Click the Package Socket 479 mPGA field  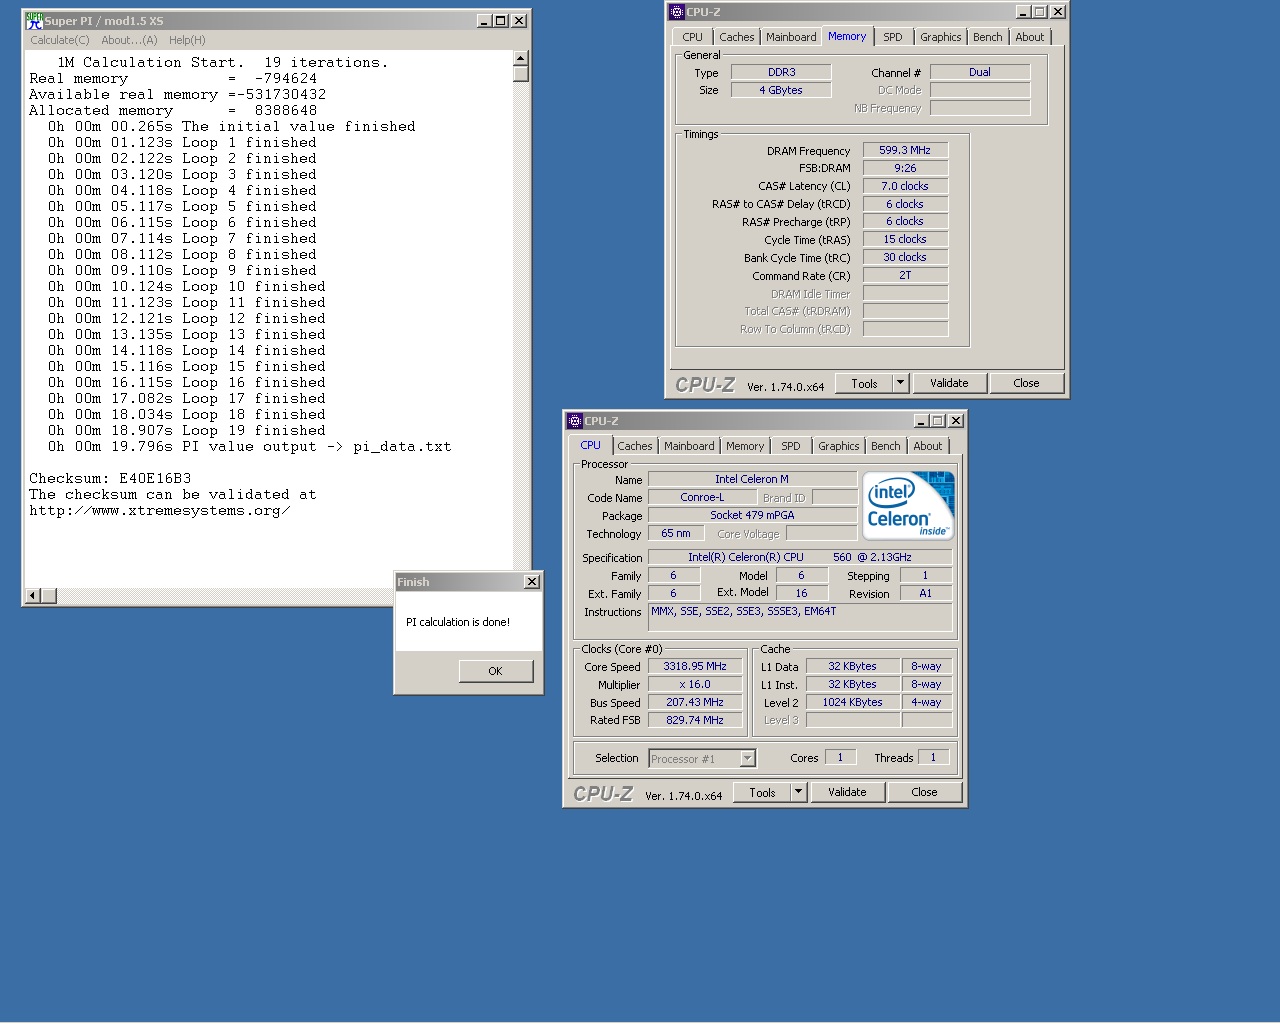[752, 515]
